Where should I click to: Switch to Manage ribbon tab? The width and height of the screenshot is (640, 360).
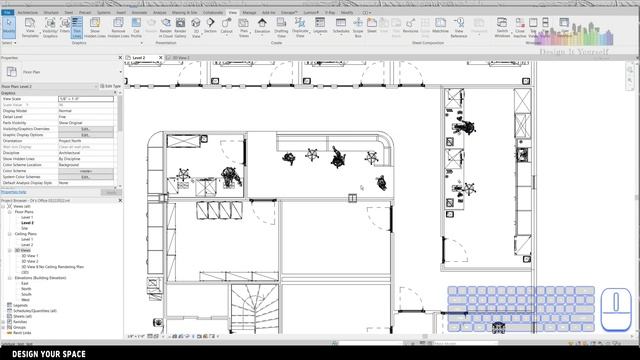(x=249, y=12)
